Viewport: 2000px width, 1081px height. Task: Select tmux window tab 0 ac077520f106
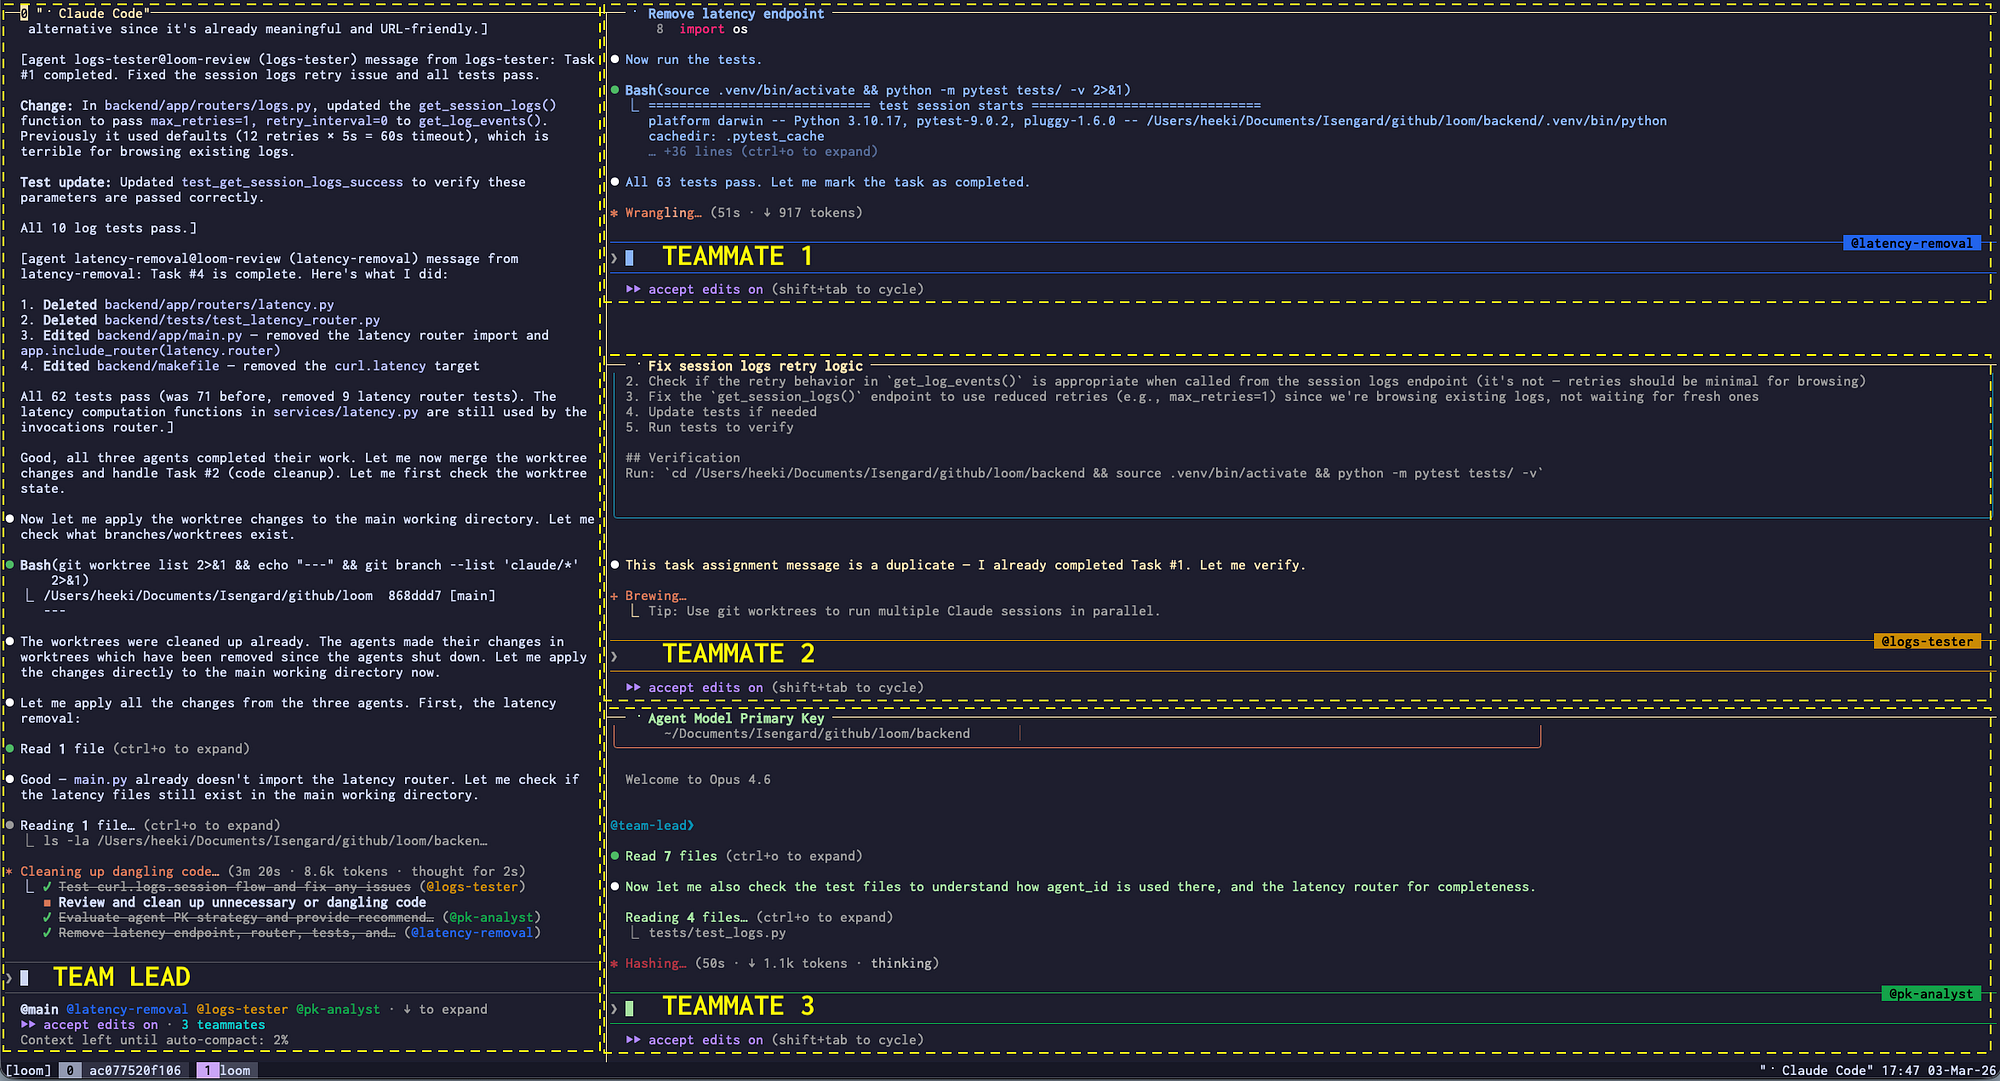click(124, 1070)
